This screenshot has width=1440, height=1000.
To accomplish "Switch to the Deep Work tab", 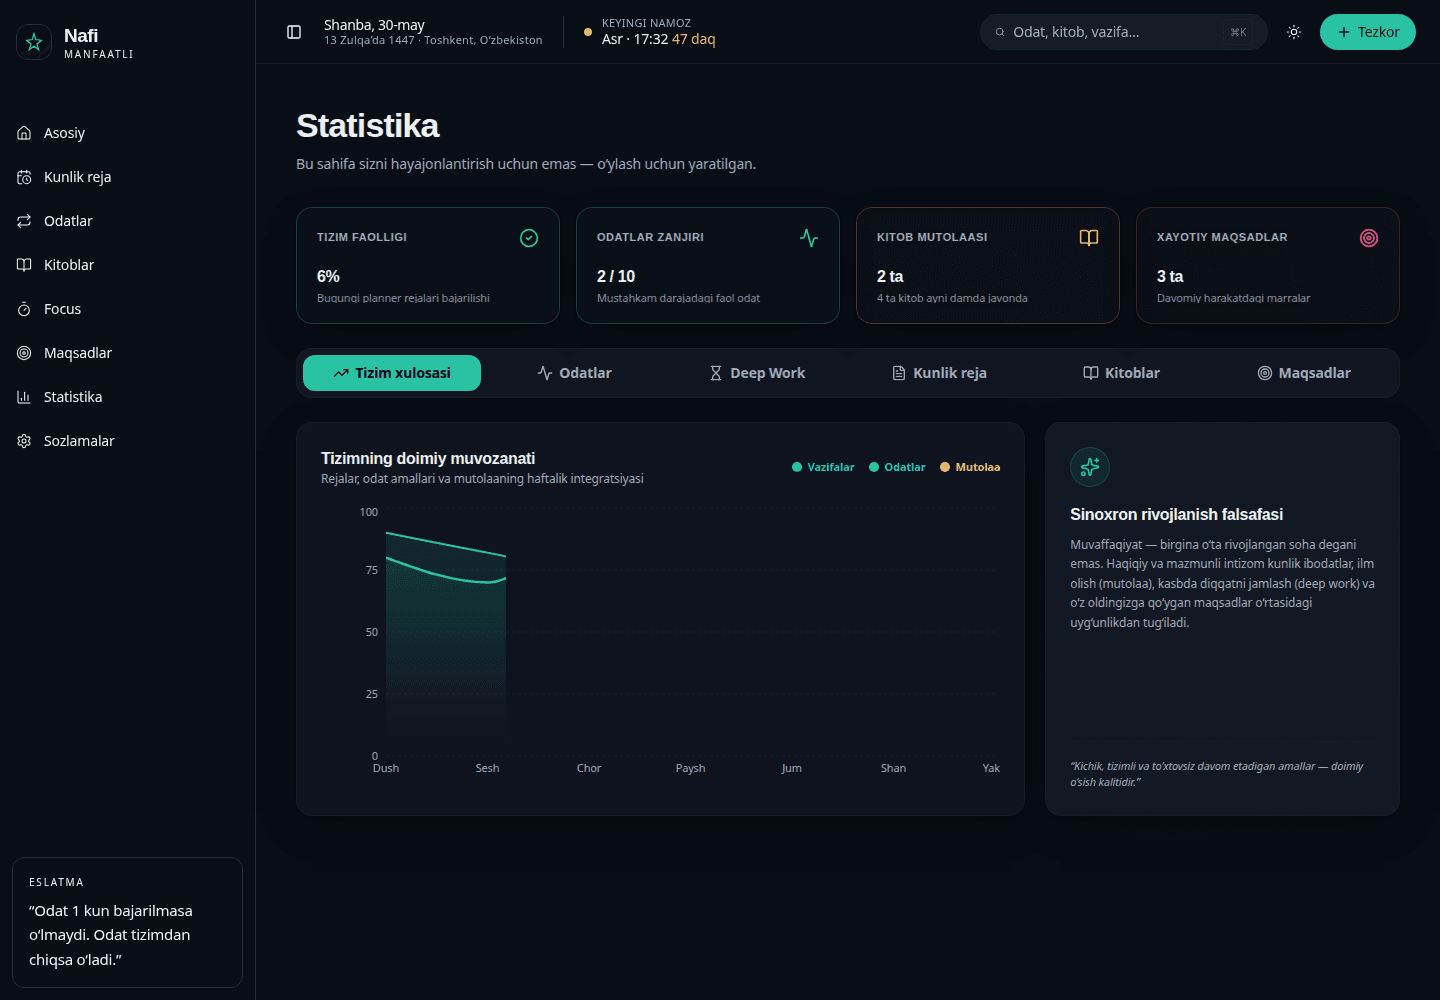I will coord(757,373).
